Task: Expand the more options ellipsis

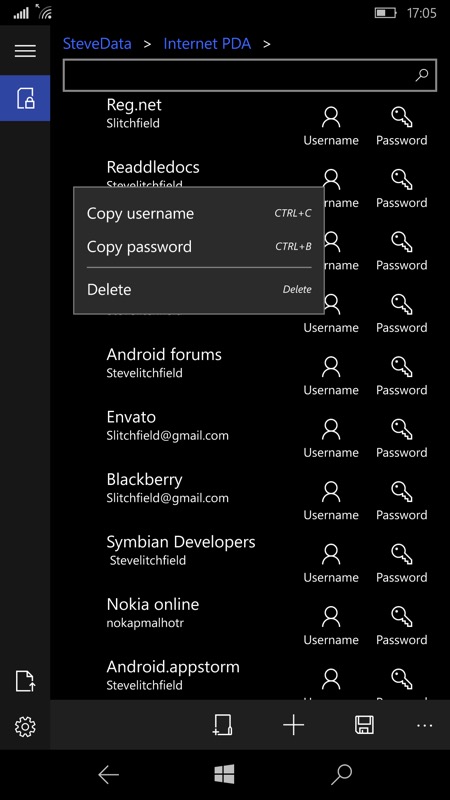Action: point(424,725)
